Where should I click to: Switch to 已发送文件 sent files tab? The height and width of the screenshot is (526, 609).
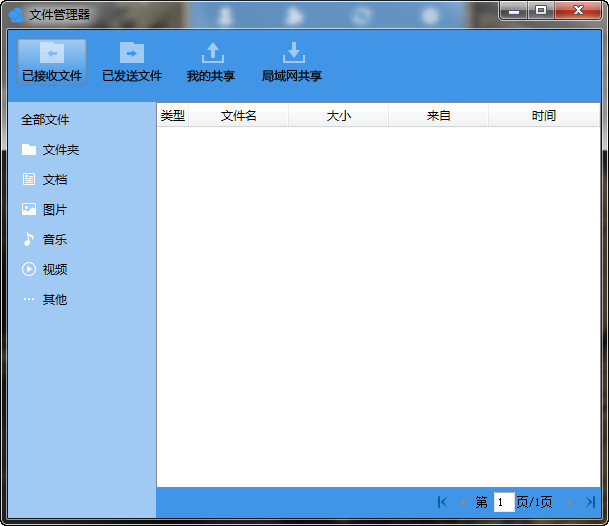(x=132, y=61)
